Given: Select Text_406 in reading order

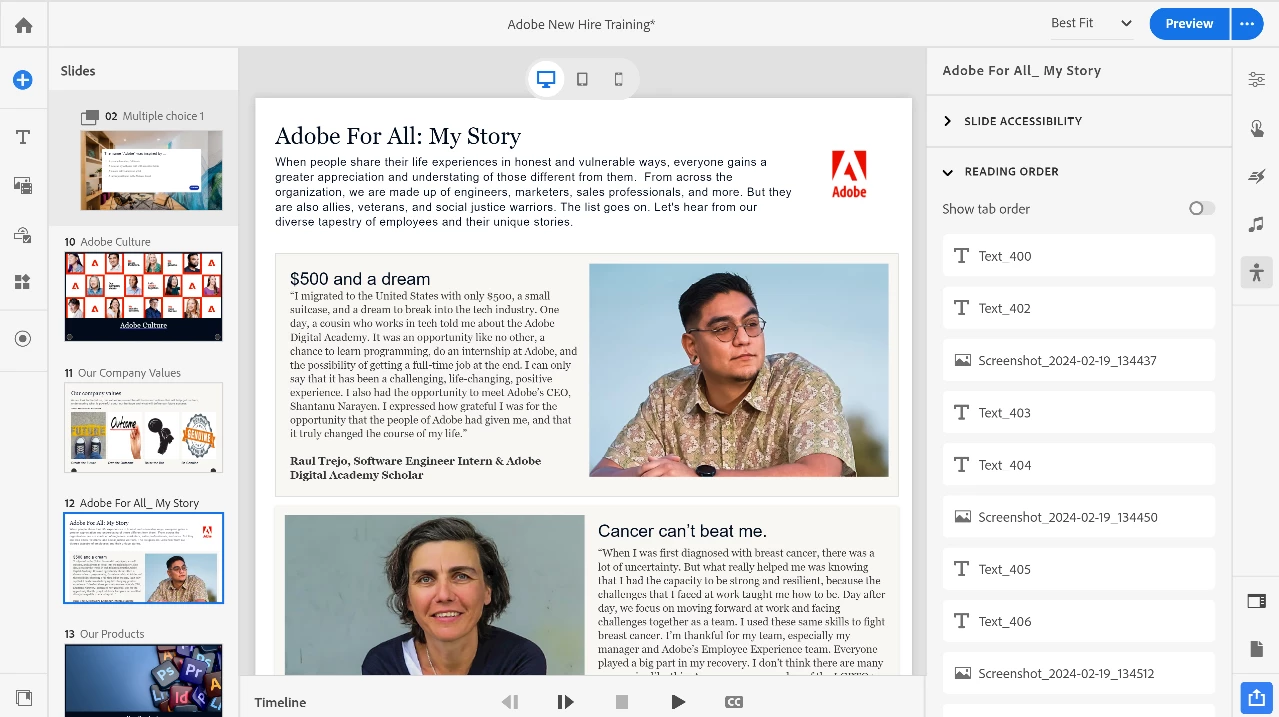Looking at the screenshot, I should pyautogui.click(x=1078, y=621).
